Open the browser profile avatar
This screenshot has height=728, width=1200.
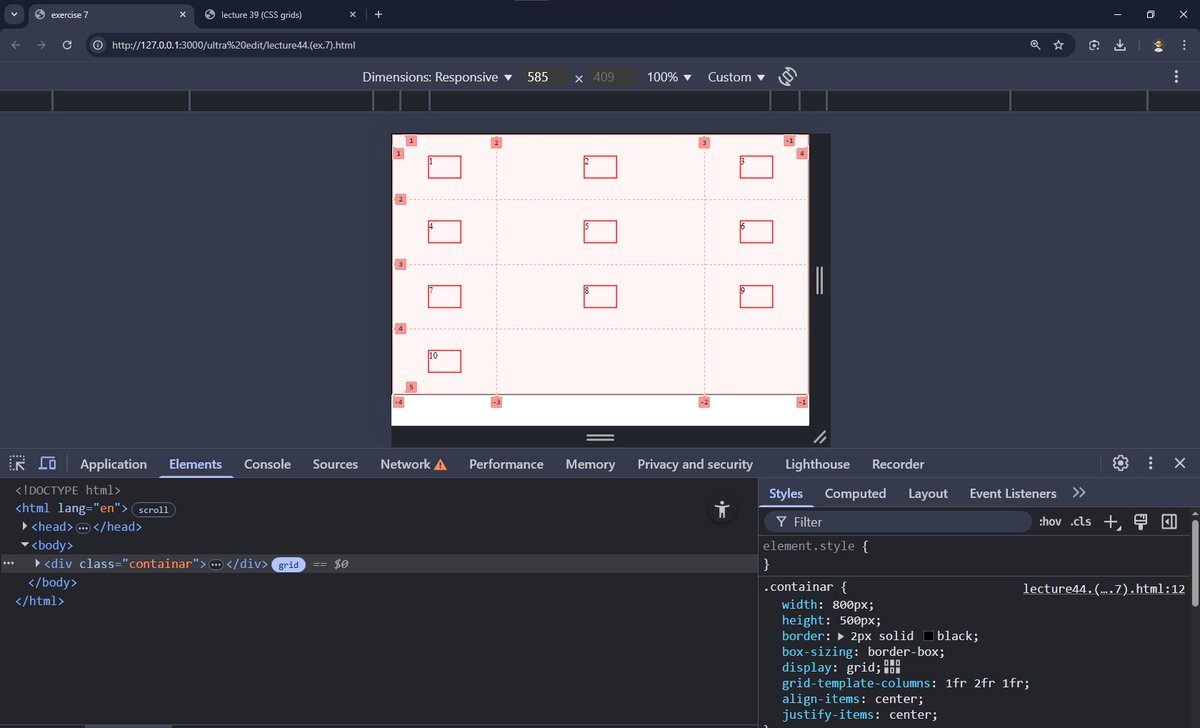1157,45
